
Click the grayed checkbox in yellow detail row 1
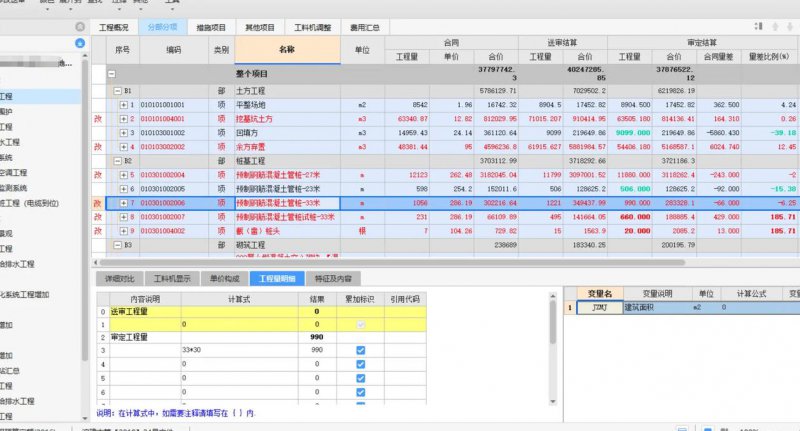click(361, 324)
